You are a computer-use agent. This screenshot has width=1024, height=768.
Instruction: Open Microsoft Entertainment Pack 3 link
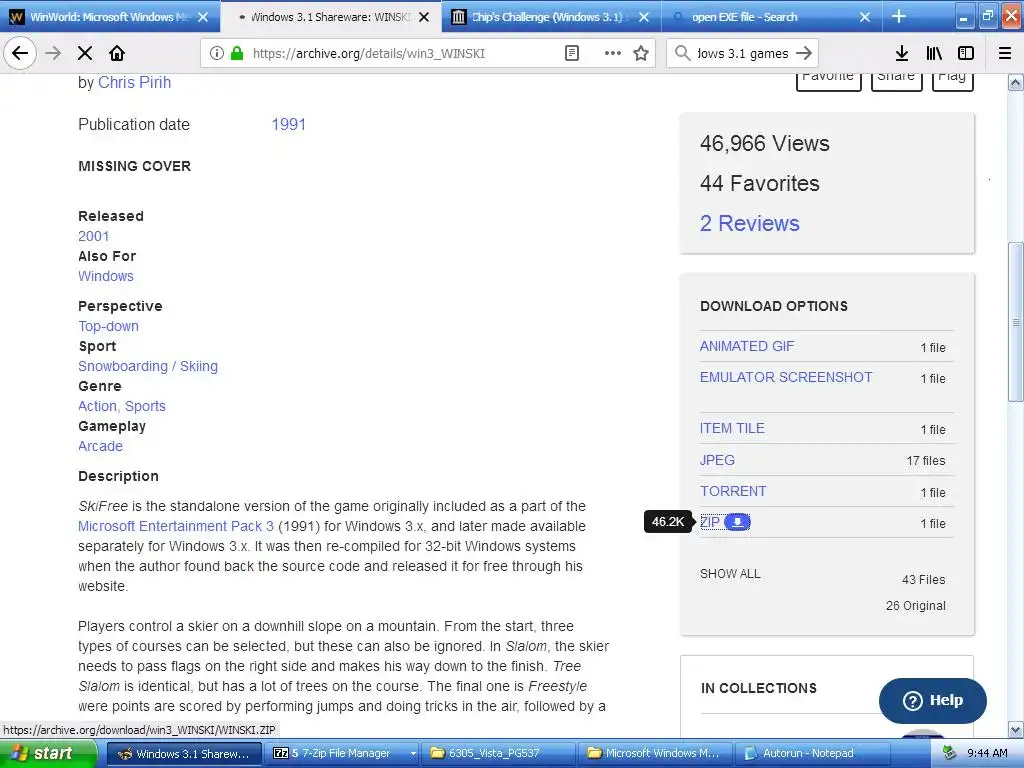click(x=176, y=526)
